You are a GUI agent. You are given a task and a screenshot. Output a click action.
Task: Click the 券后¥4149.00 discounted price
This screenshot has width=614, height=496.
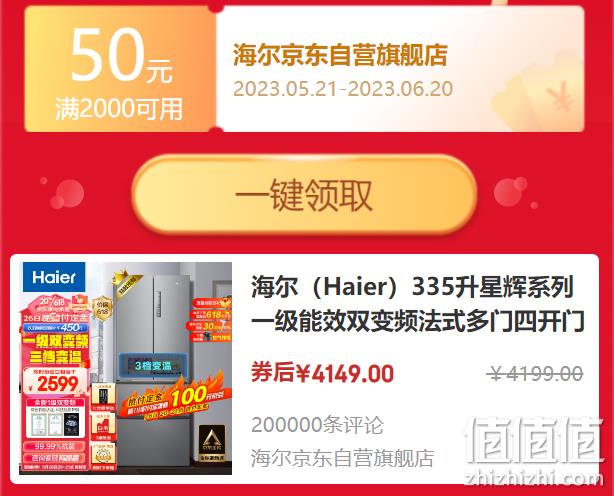click(322, 373)
